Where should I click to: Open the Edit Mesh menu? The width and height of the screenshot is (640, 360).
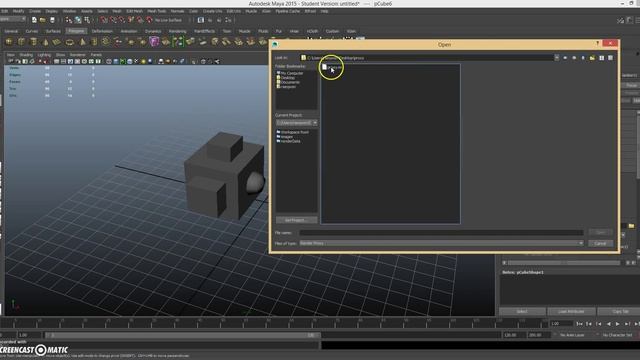pyautogui.click(x=134, y=11)
